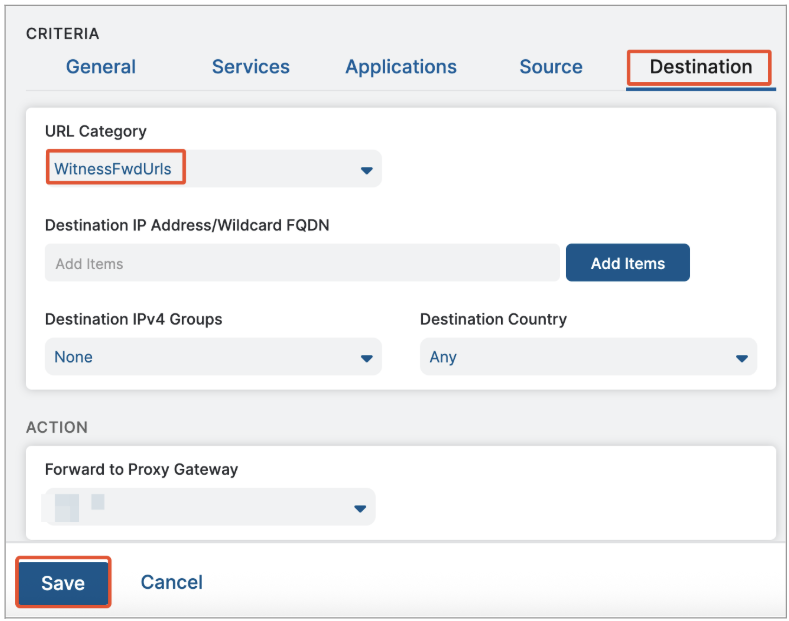Image resolution: width=789 pixels, height=621 pixels.
Task: Open the Forward to Proxy Gateway dropdown
Action: [x=200, y=508]
